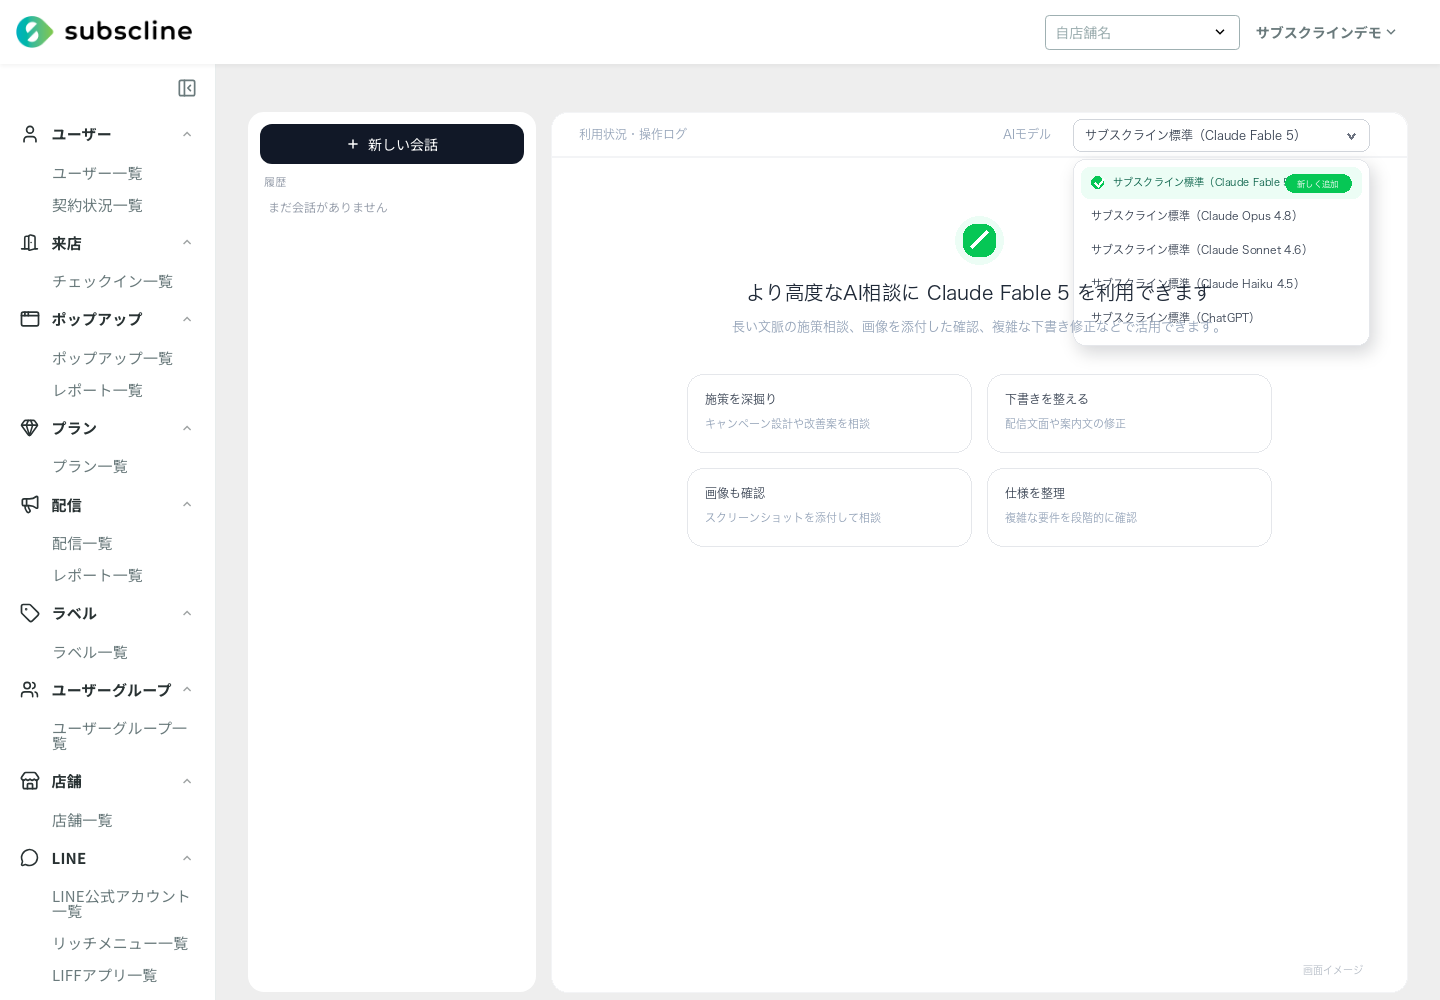Click the LINE speech bubble icon
The height and width of the screenshot is (1000, 1440).
30,858
